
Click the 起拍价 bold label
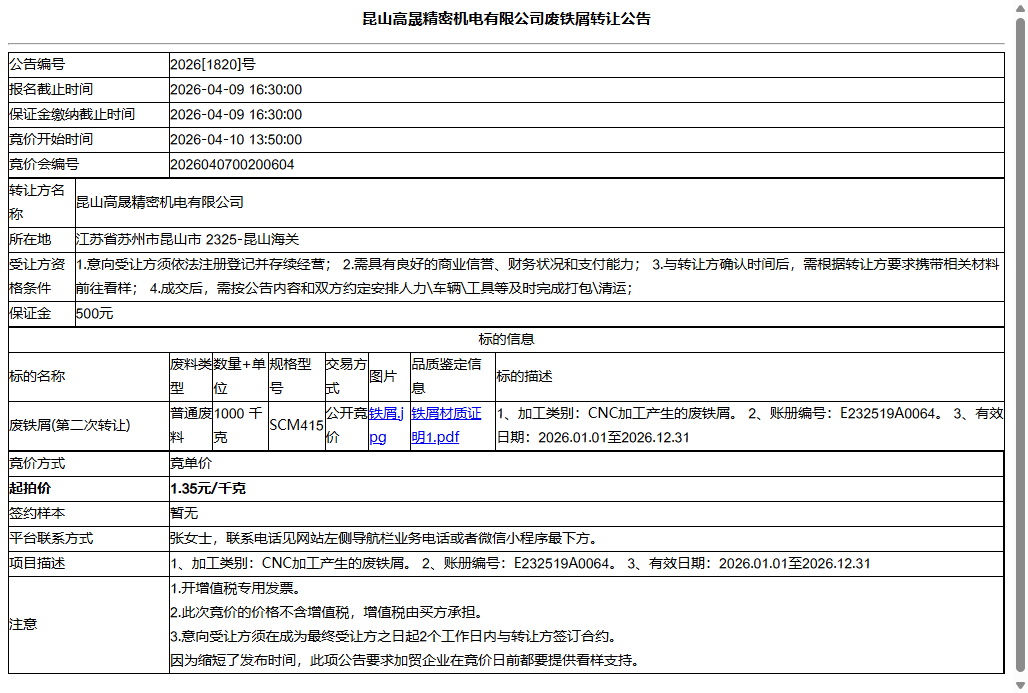click(30, 488)
